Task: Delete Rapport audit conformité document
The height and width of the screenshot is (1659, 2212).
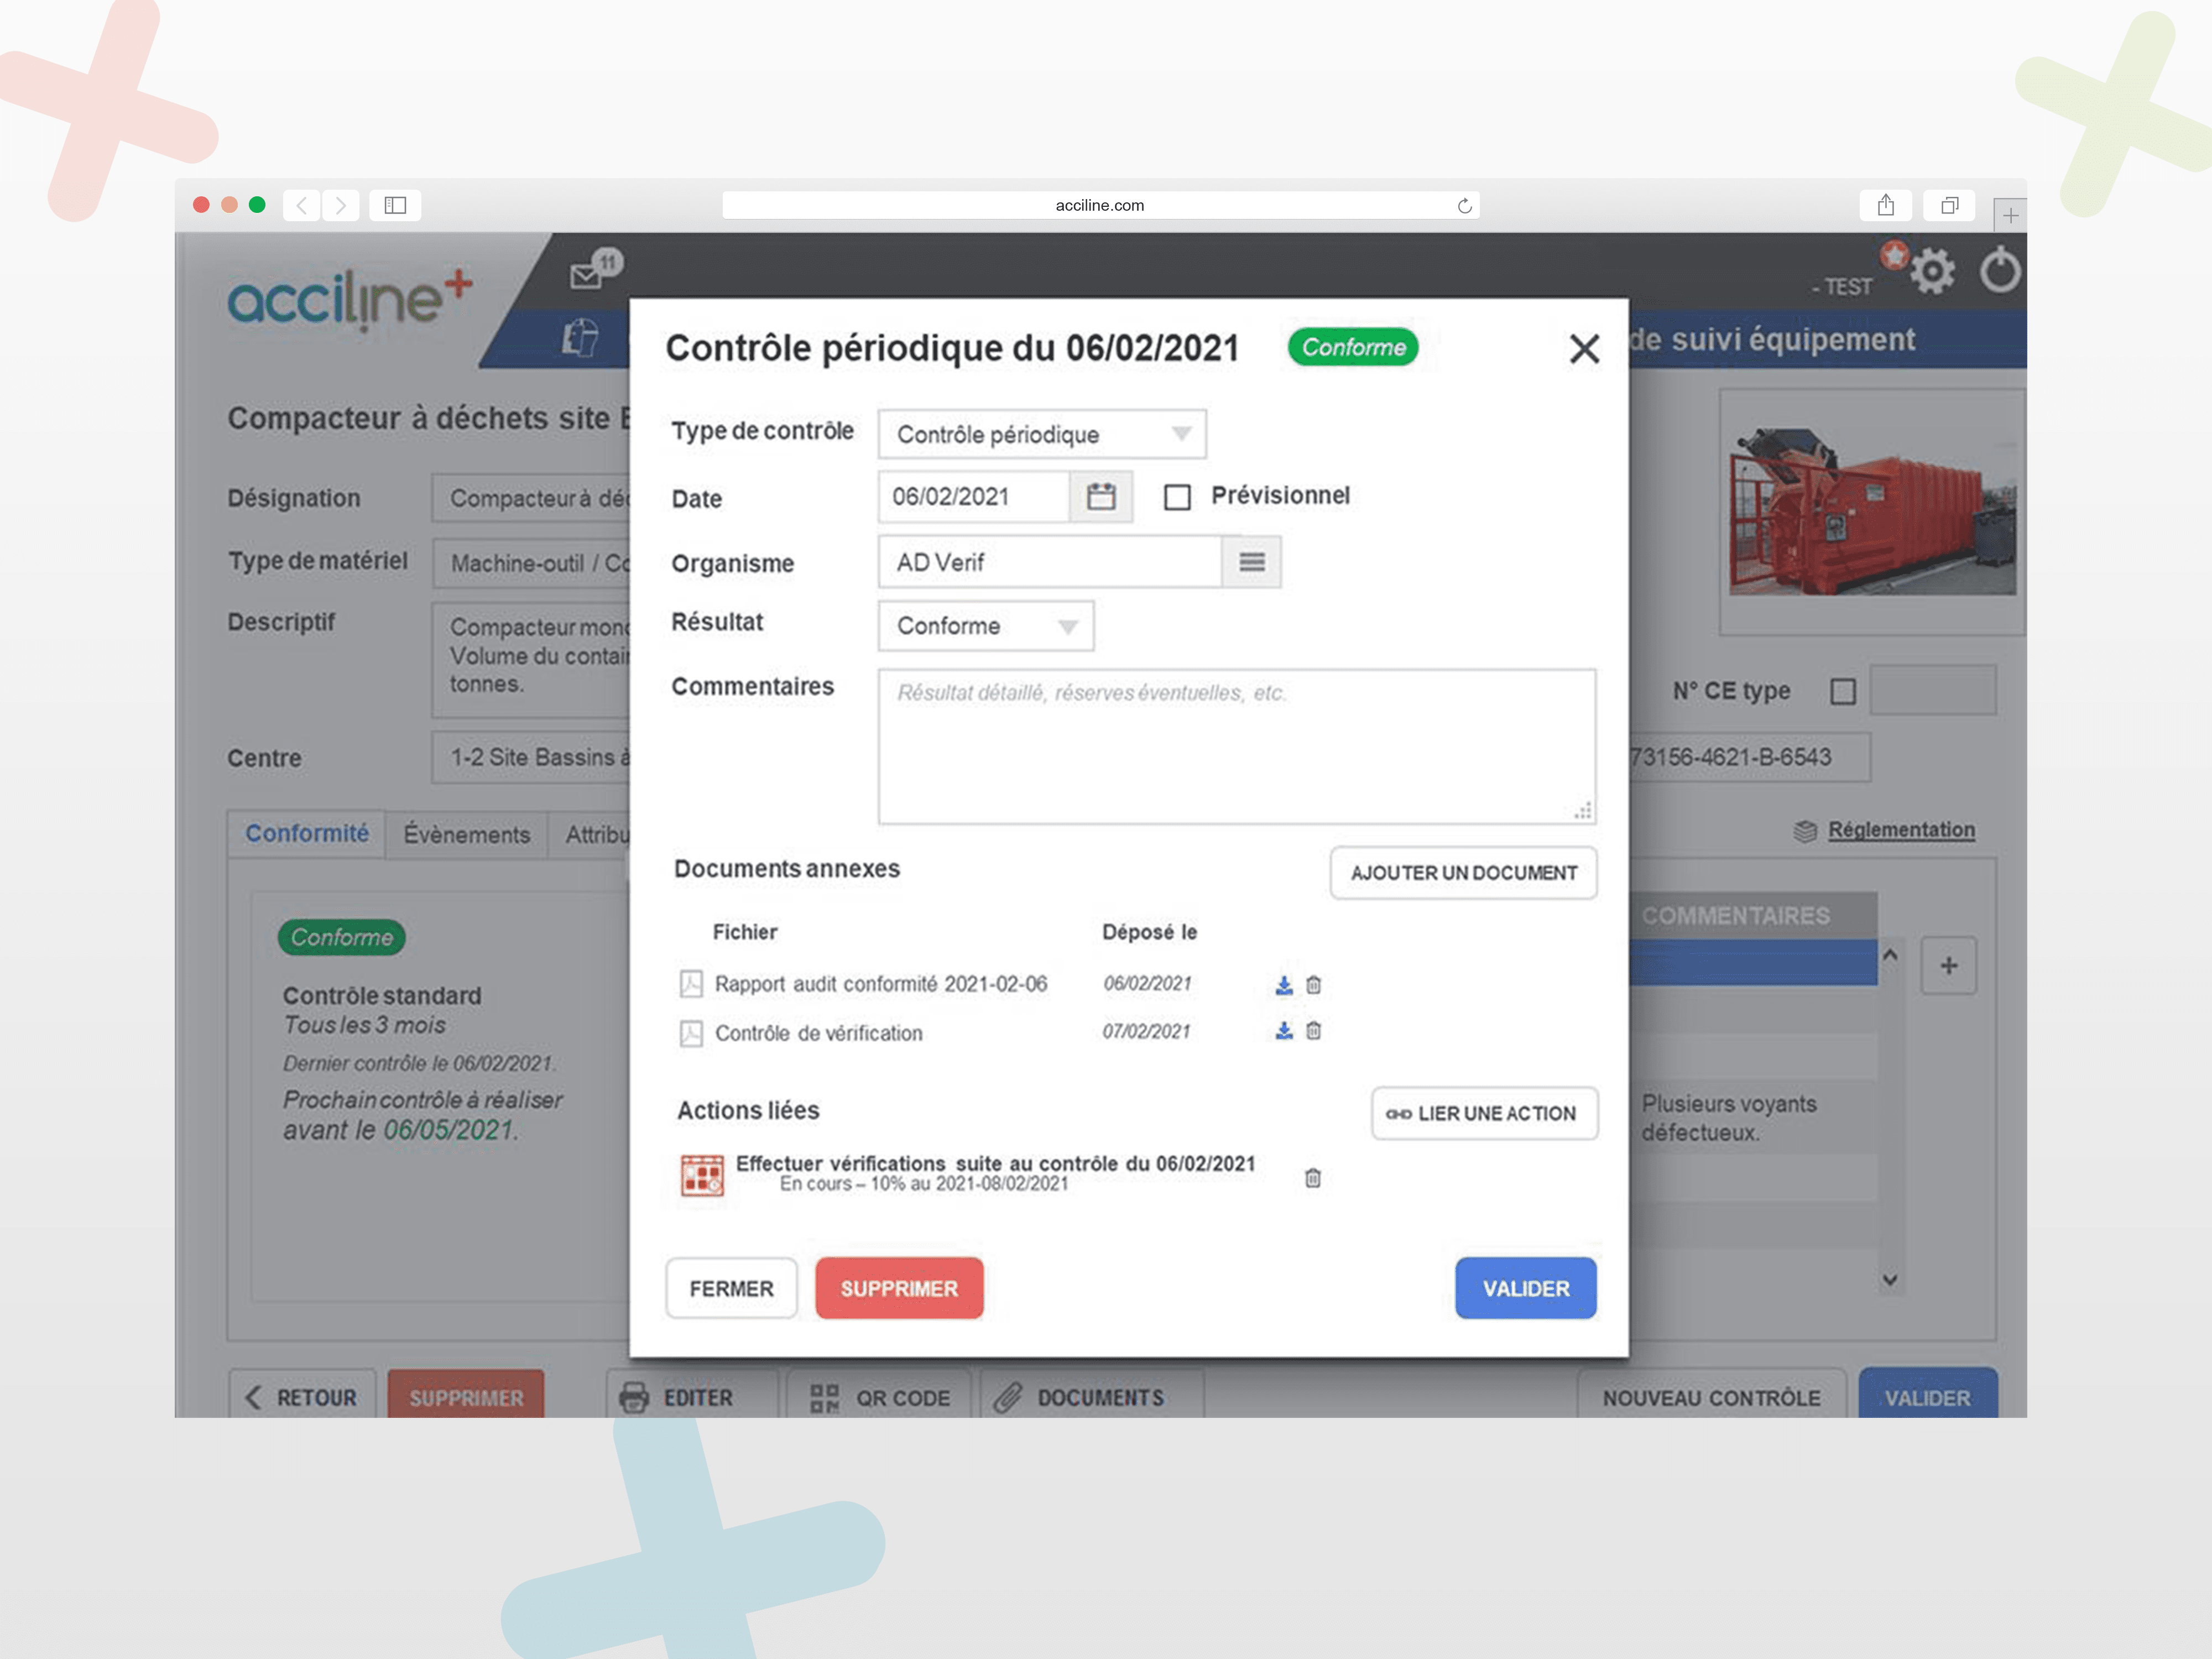Action: pos(1314,986)
